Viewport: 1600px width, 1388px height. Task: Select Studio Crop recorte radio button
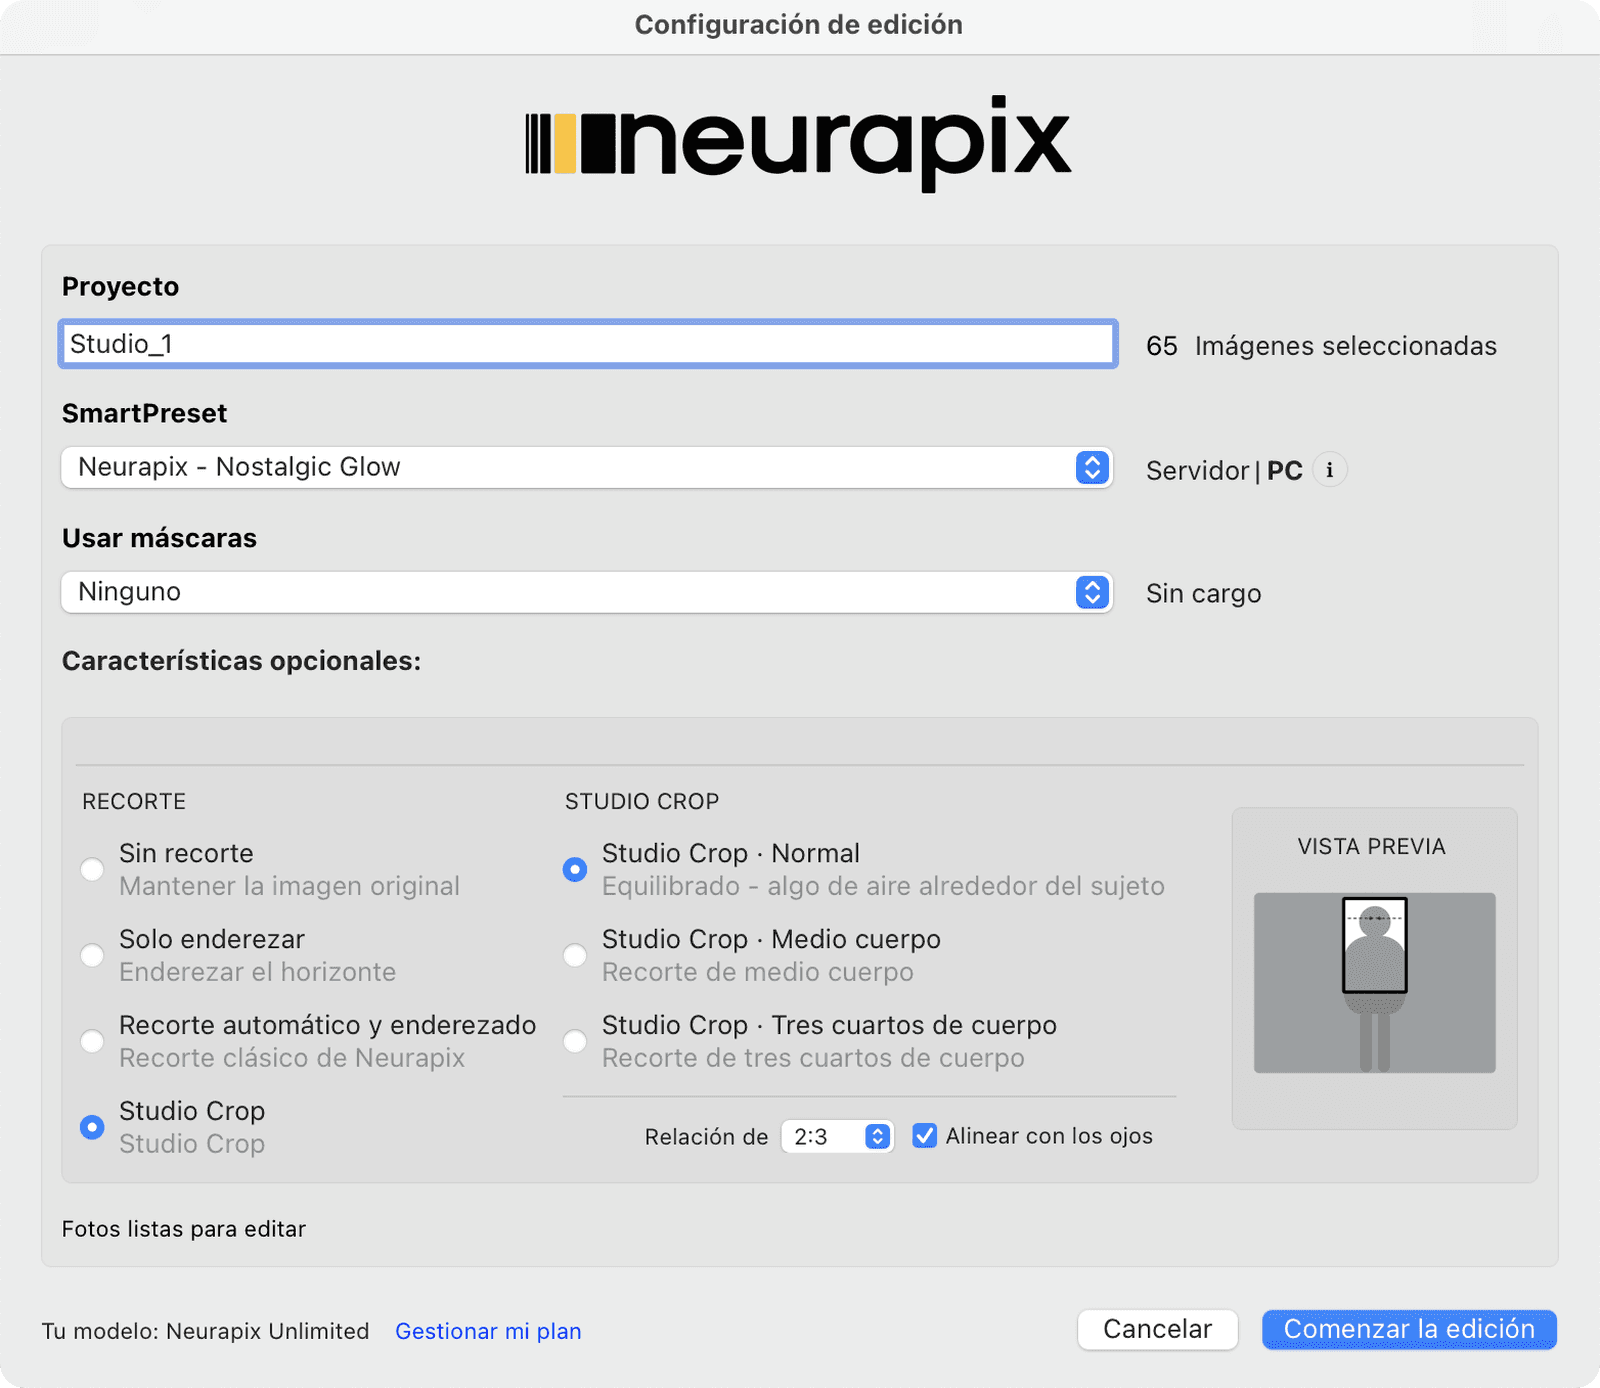(92, 1127)
